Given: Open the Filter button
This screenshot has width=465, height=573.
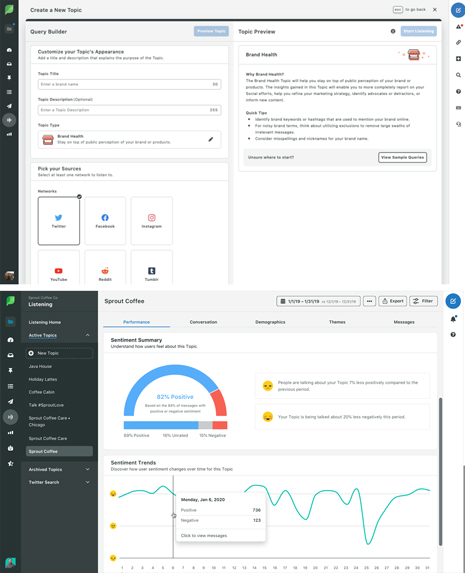Looking at the screenshot, I should click(423, 301).
